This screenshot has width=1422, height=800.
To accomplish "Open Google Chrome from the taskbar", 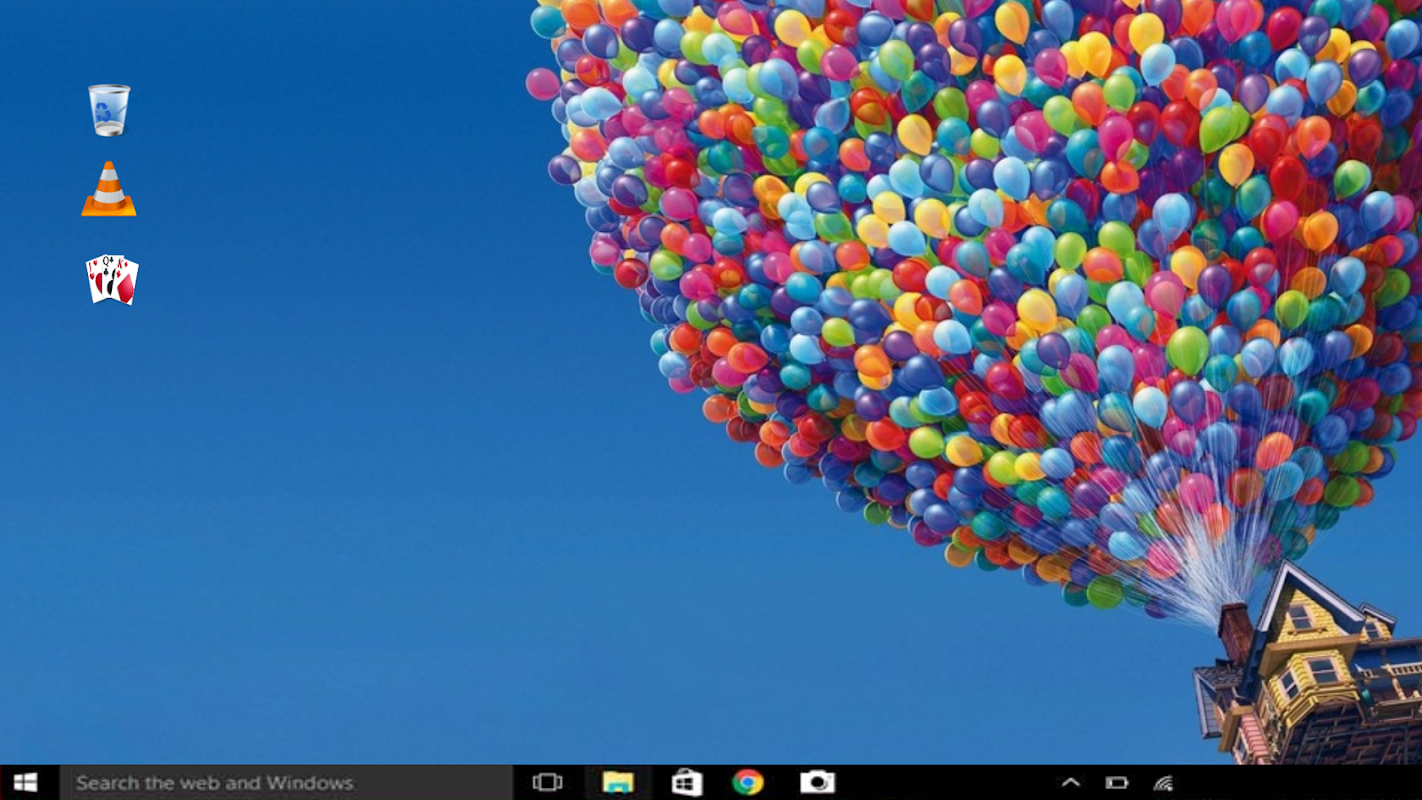I will click(748, 782).
